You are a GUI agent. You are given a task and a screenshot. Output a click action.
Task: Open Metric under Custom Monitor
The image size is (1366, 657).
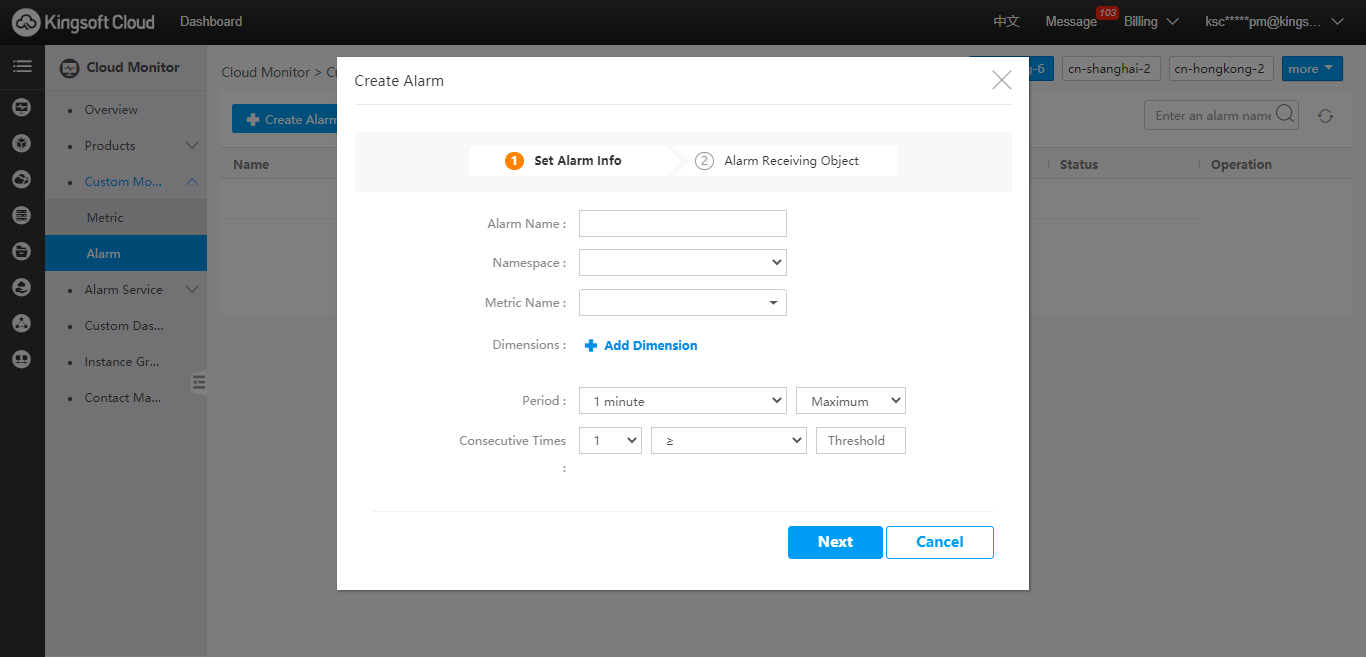click(105, 218)
